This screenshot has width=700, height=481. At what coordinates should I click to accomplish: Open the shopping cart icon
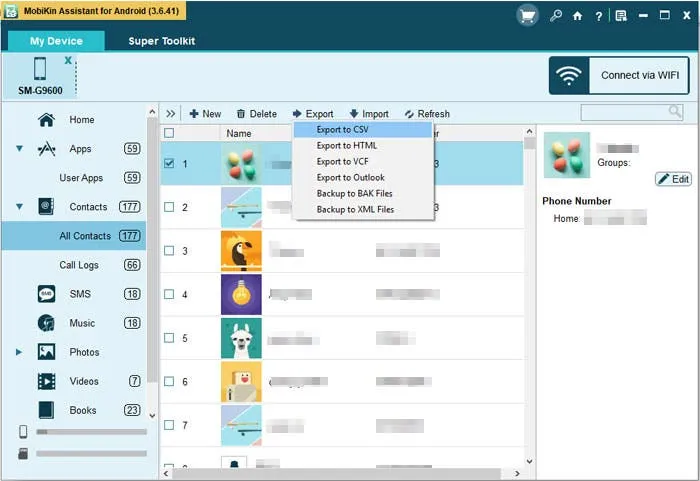527,16
